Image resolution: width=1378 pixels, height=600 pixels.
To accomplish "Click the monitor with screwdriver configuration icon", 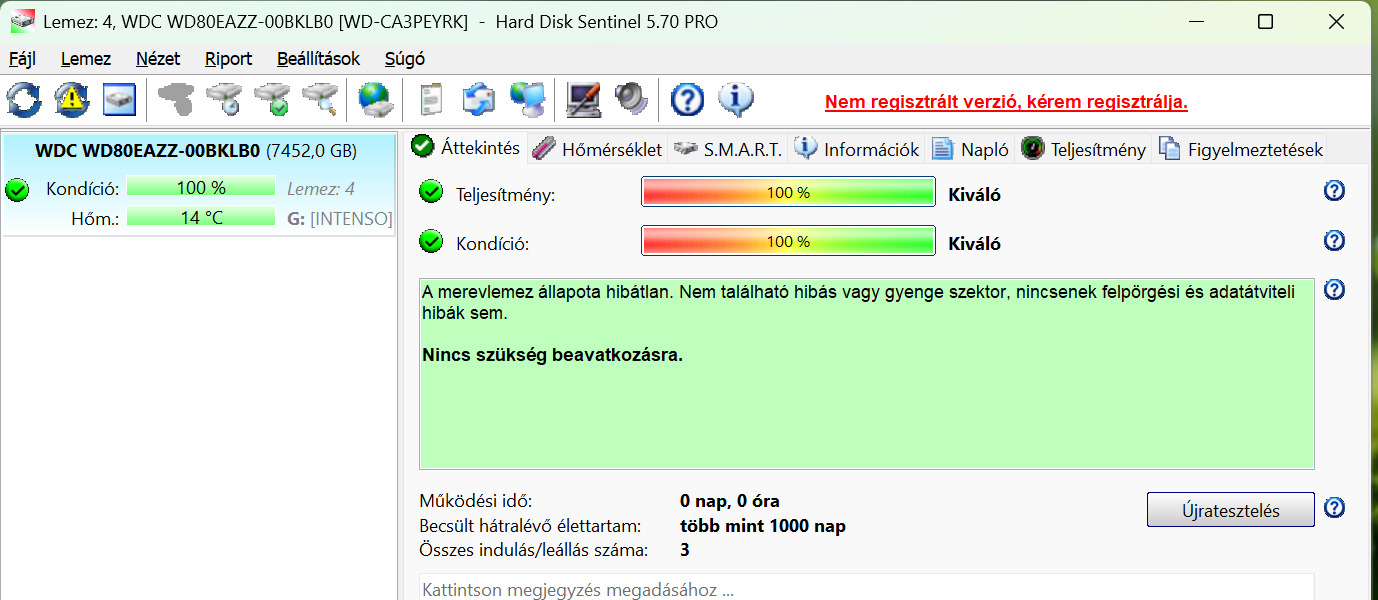I will [x=584, y=99].
